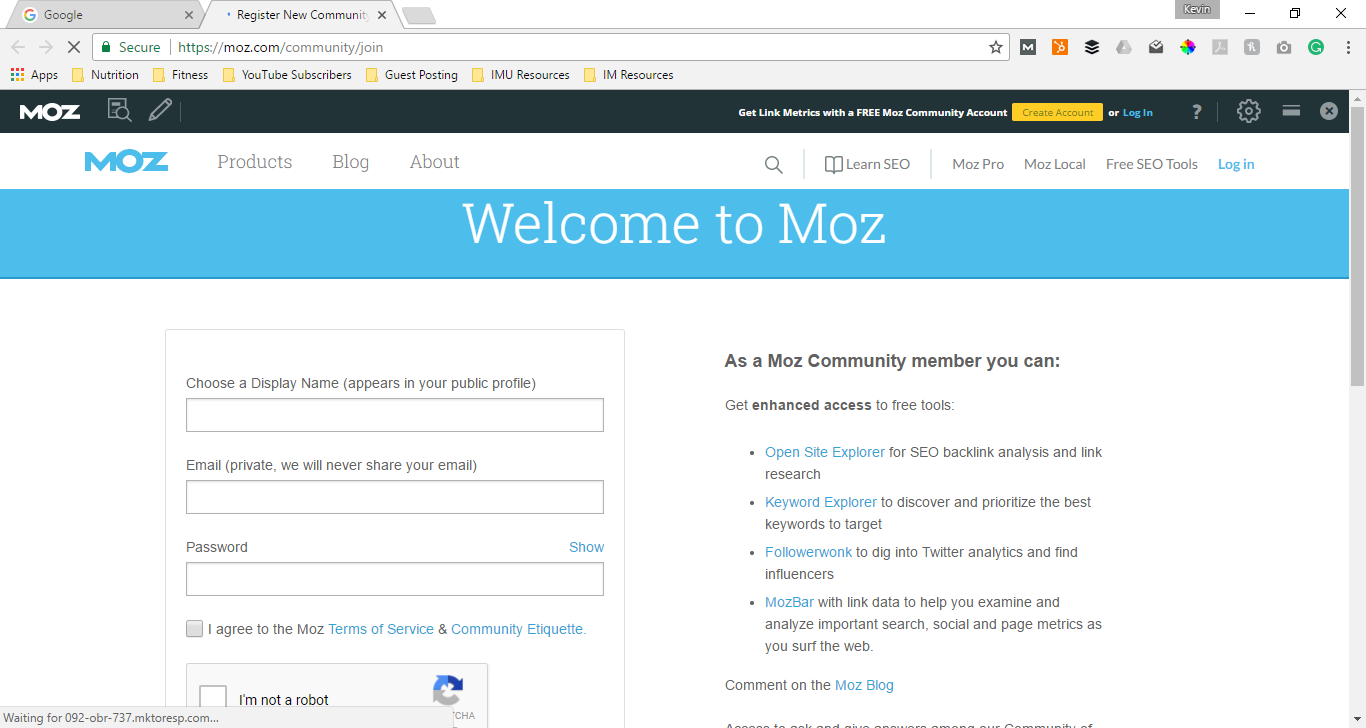Go to Moz Local
1366x728 pixels.
(1055, 164)
